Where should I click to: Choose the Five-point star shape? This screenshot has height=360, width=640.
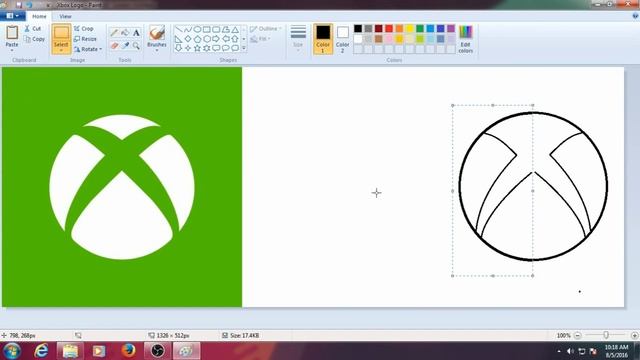coord(197,48)
